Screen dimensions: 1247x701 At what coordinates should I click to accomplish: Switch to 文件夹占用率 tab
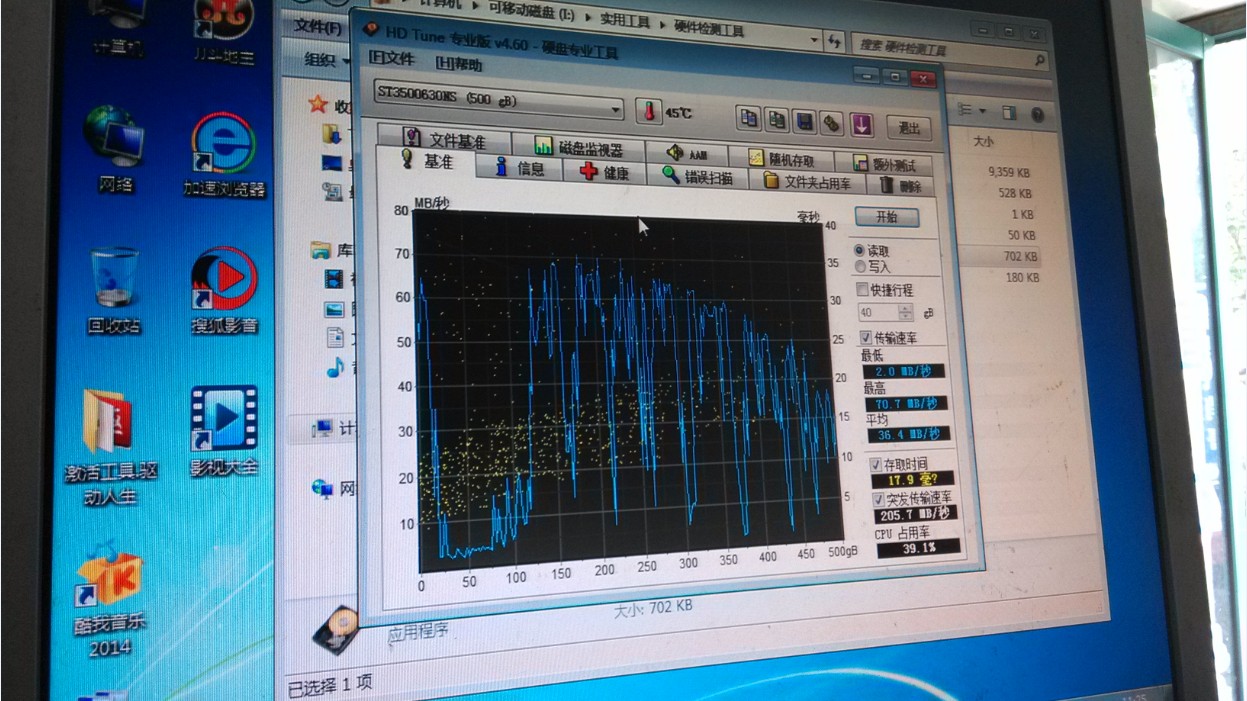pos(809,182)
